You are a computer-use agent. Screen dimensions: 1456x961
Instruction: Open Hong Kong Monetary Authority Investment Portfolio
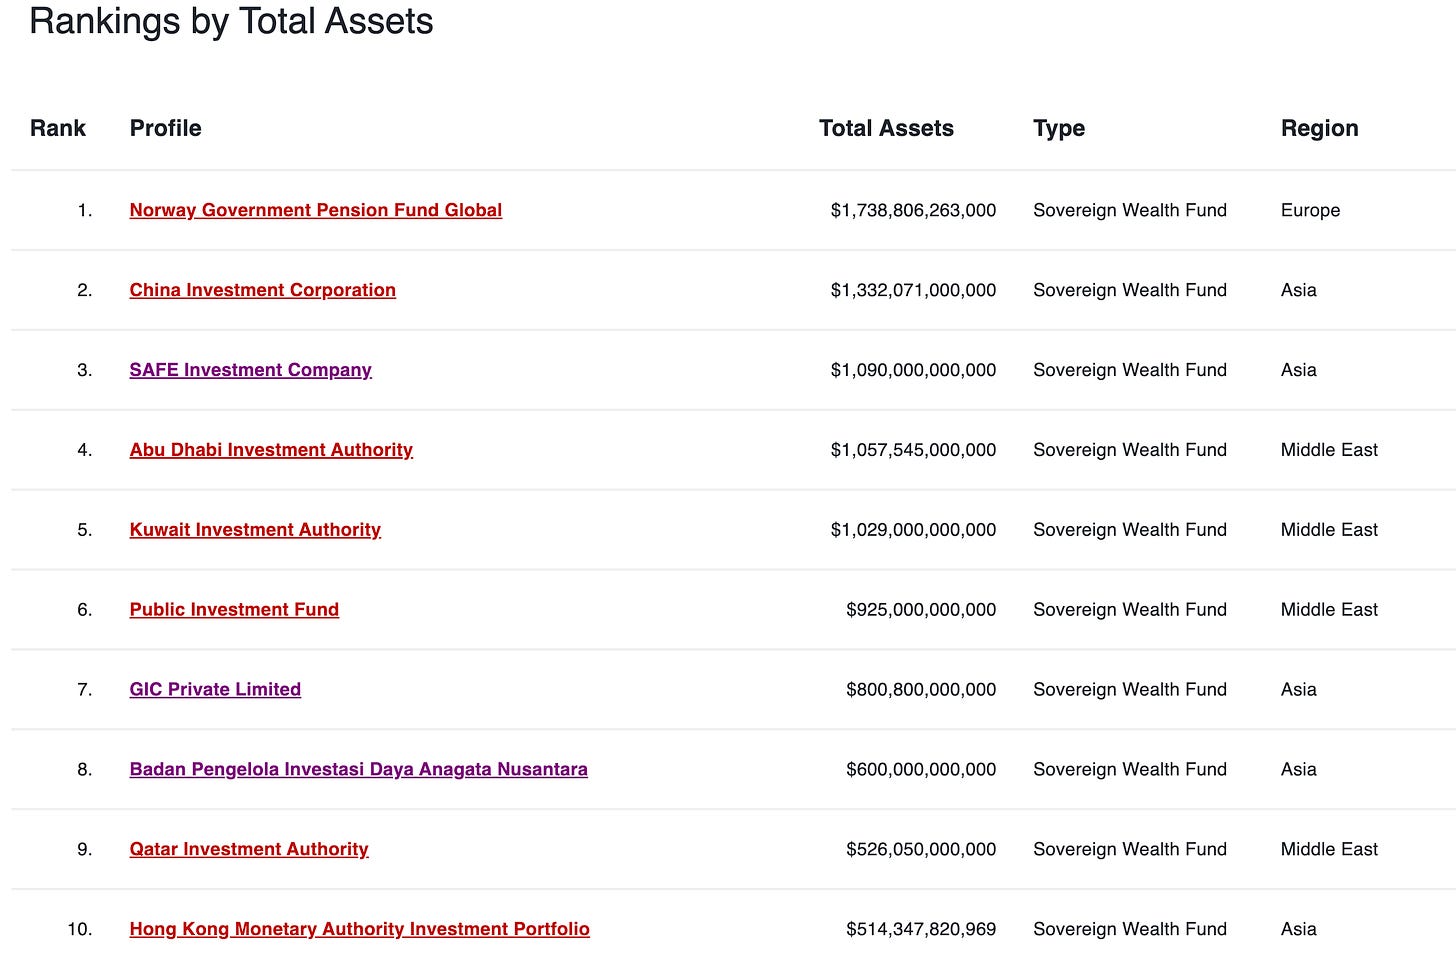pyautogui.click(x=360, y=929)
